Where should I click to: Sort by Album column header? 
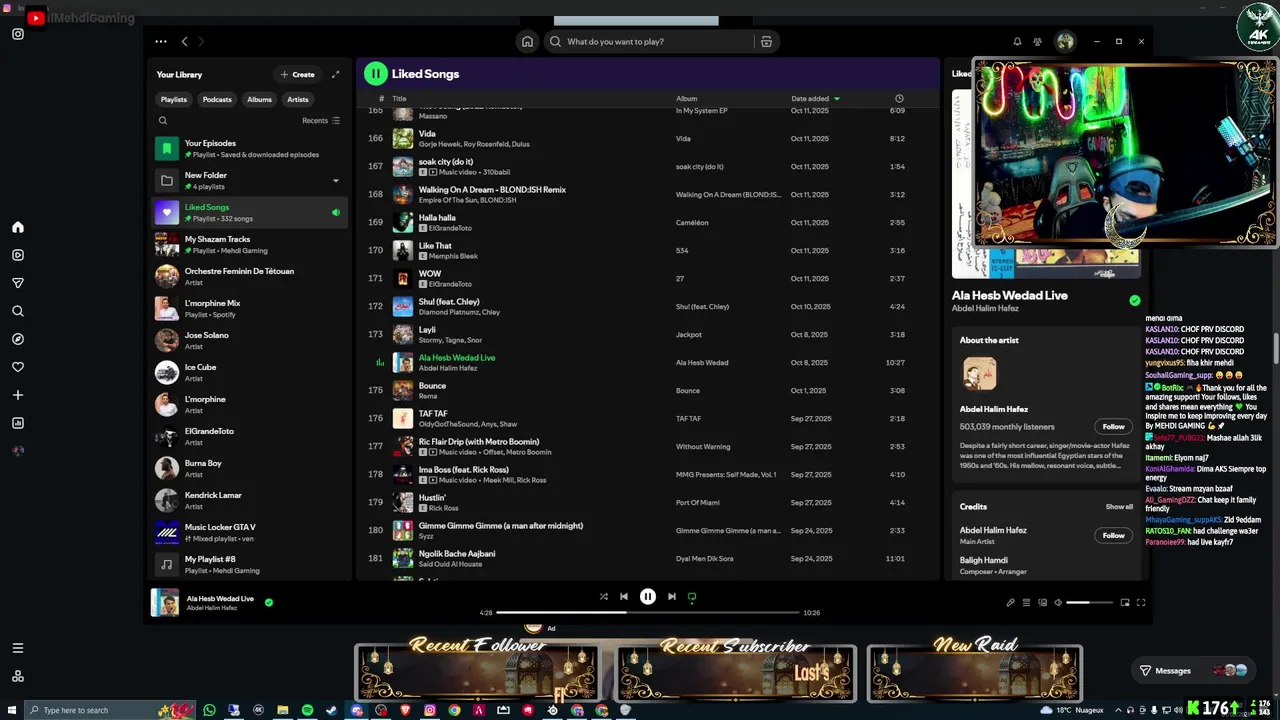(686, 99)
